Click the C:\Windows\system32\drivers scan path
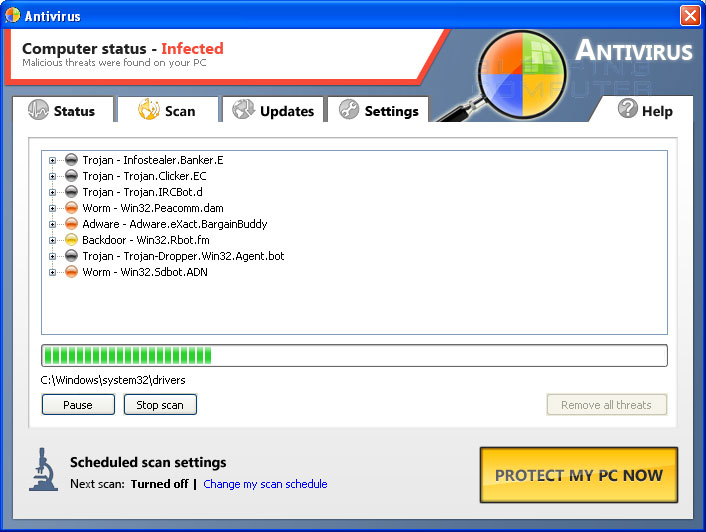This screenshot has width=706, height=532. pyautogui.click(x=113, y=380)
